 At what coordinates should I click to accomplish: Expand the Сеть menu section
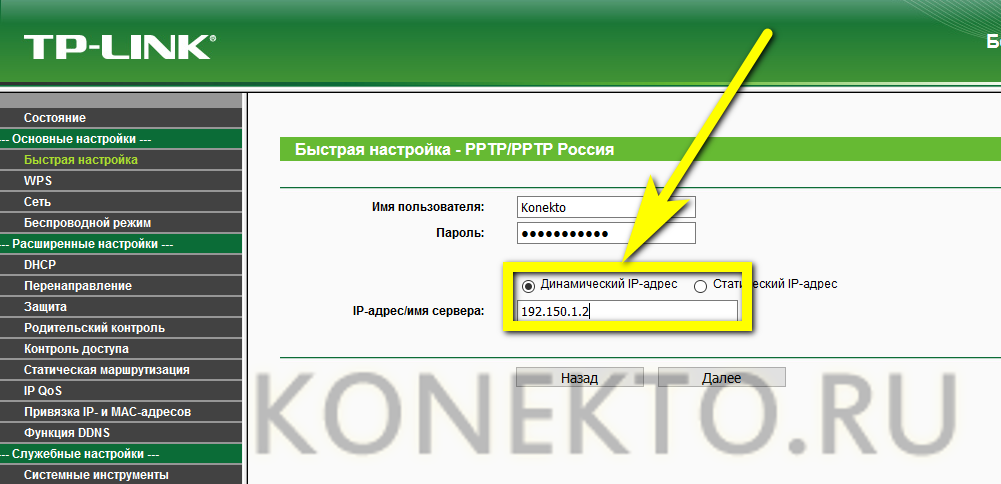click(121, 202)
